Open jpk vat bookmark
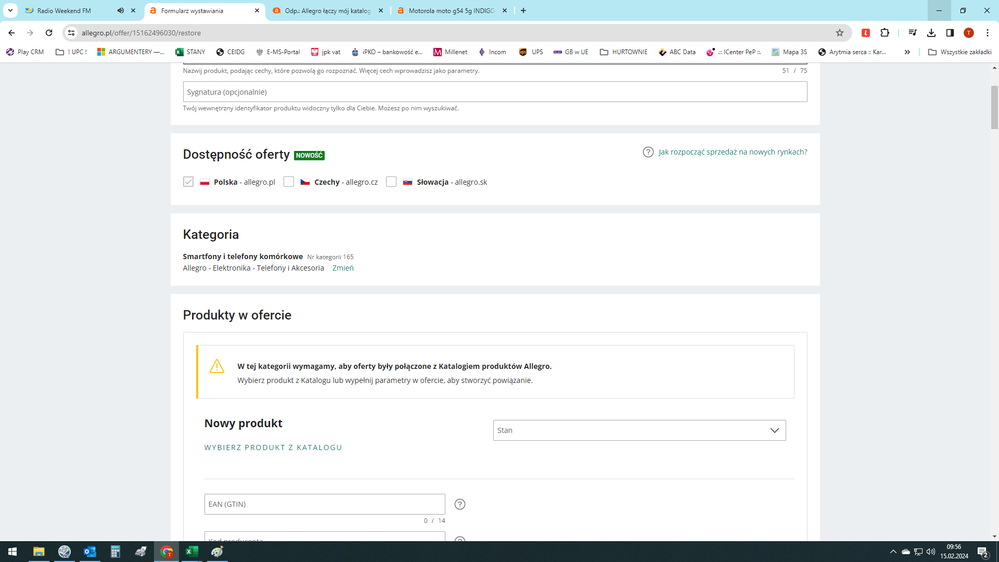 click(325, 52)
